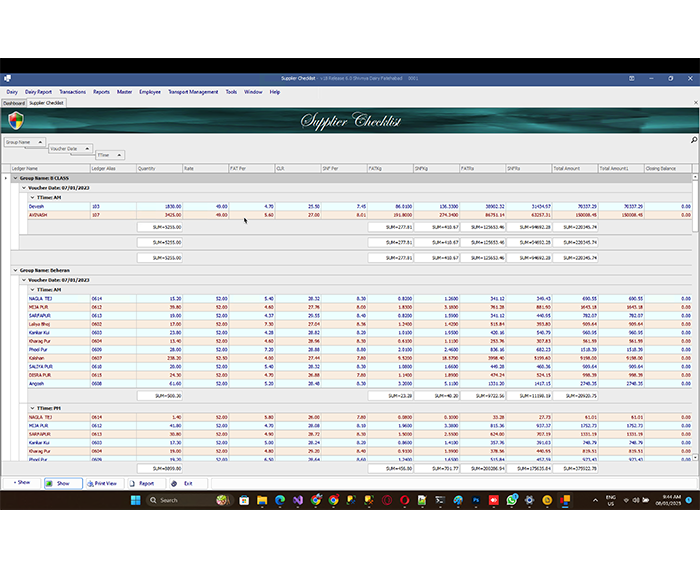
Task: Collapse the Group Name: B CLASS group
Action: [x=15, y=177]
